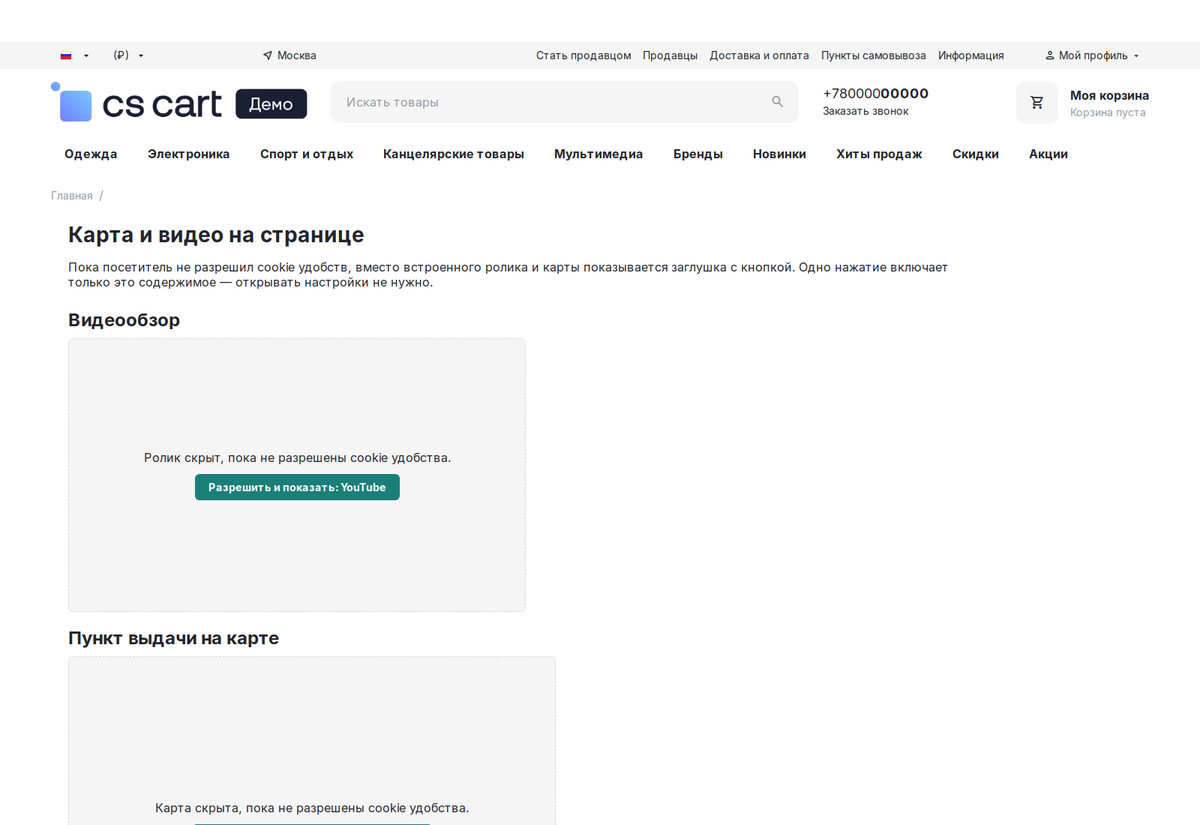This screenshot has height=825, width=1200.
Task: Open the shopping cart icon
Action: [x=1037, y=102]
